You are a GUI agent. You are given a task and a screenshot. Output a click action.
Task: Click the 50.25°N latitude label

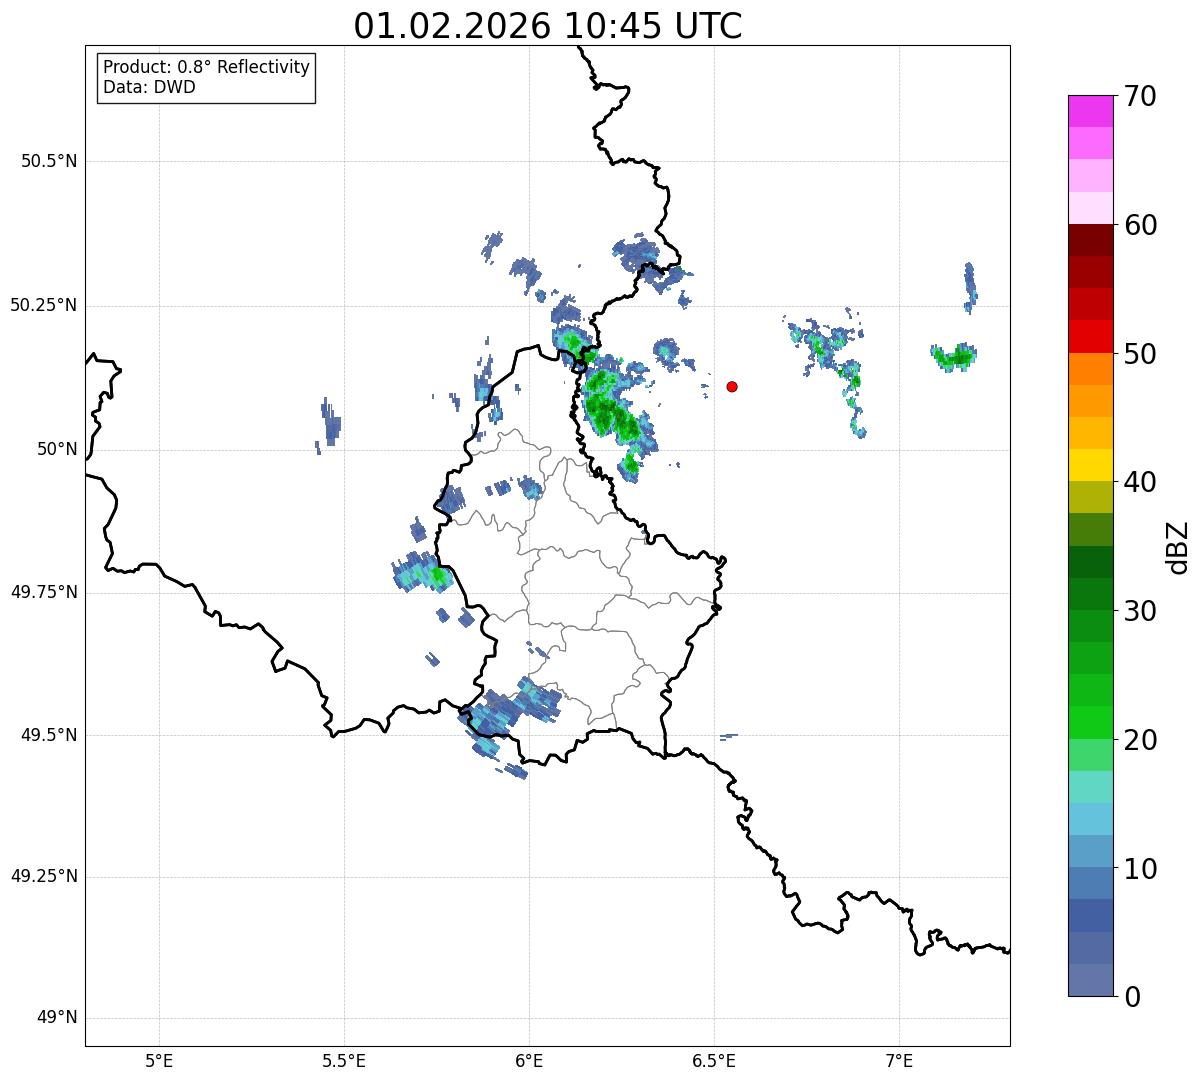click(44, 305)
